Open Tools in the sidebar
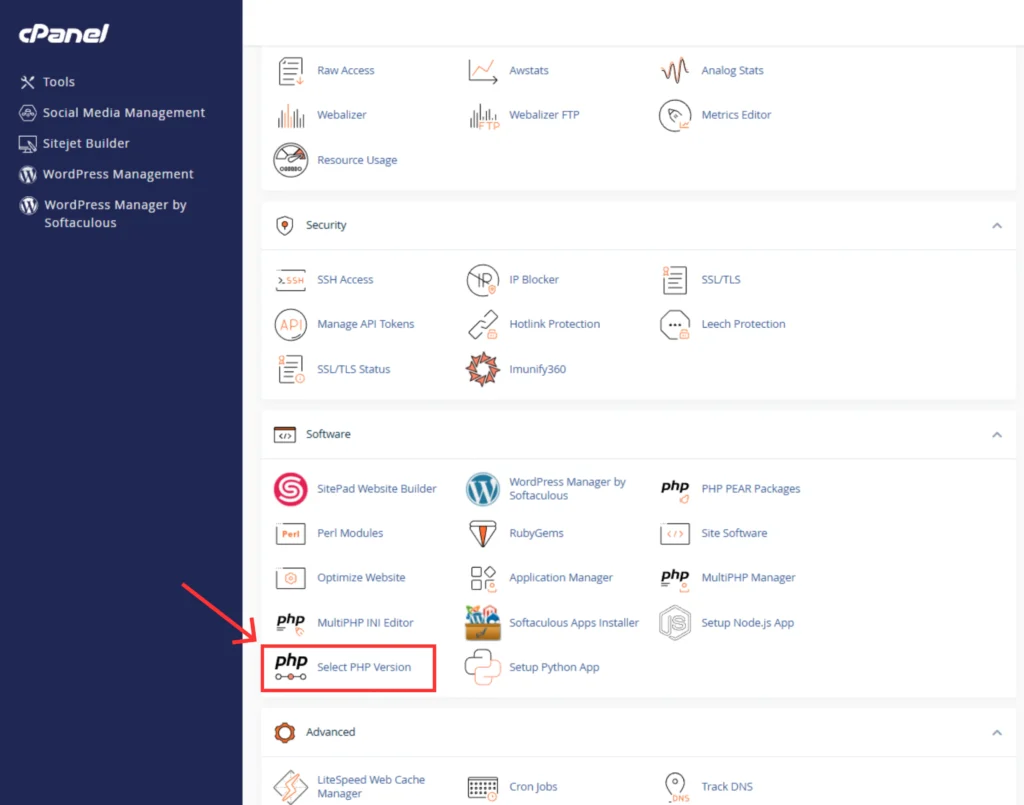Image resolution: width=1024 pixels, height=805 pixels. pyautogui.click(x=47, y=82)
